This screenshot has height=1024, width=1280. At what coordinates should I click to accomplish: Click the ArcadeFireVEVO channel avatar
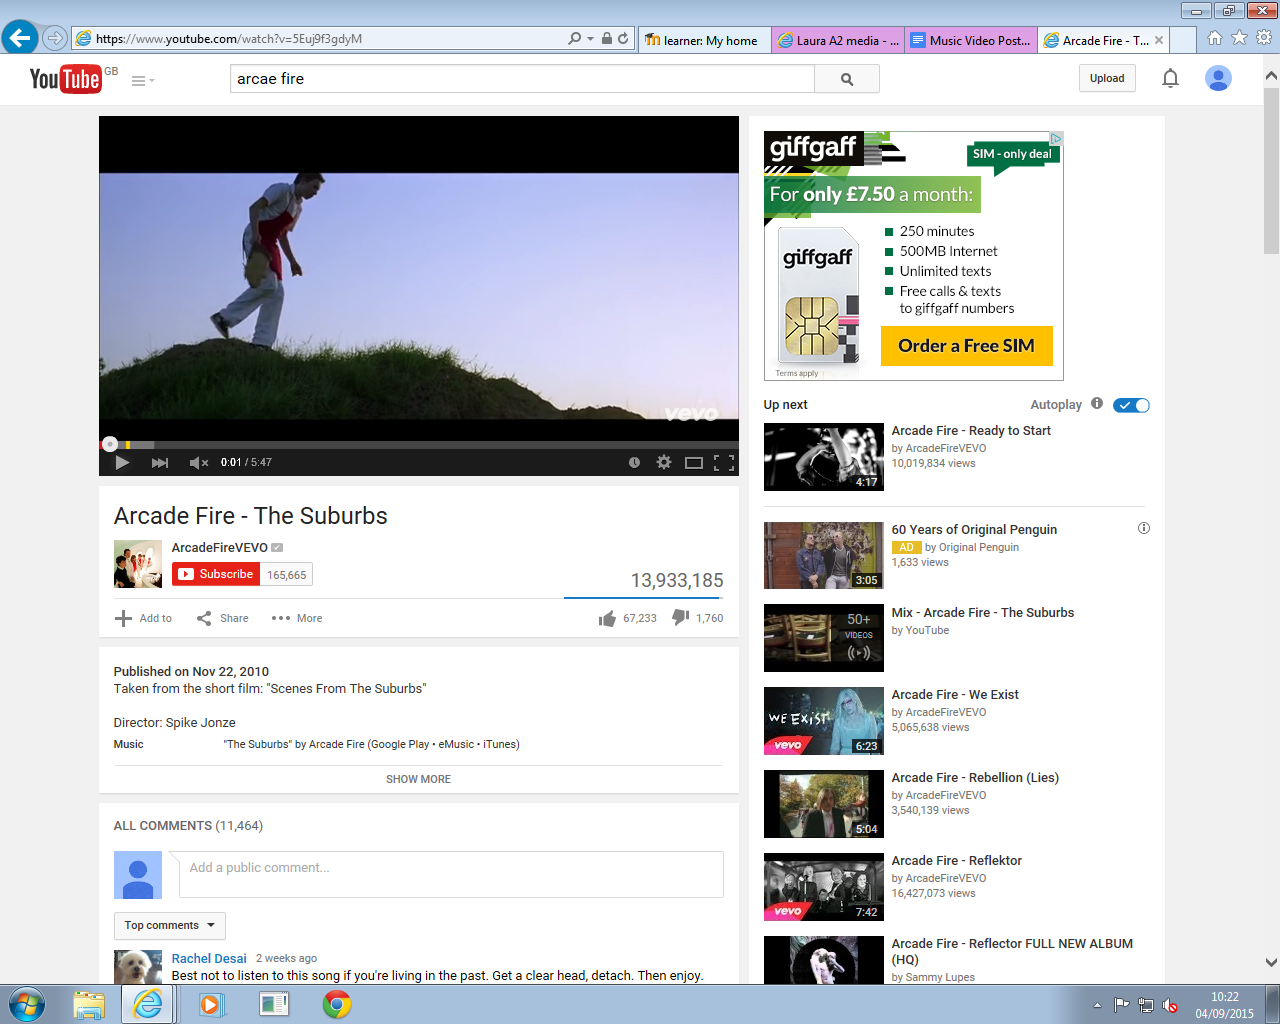138,564
